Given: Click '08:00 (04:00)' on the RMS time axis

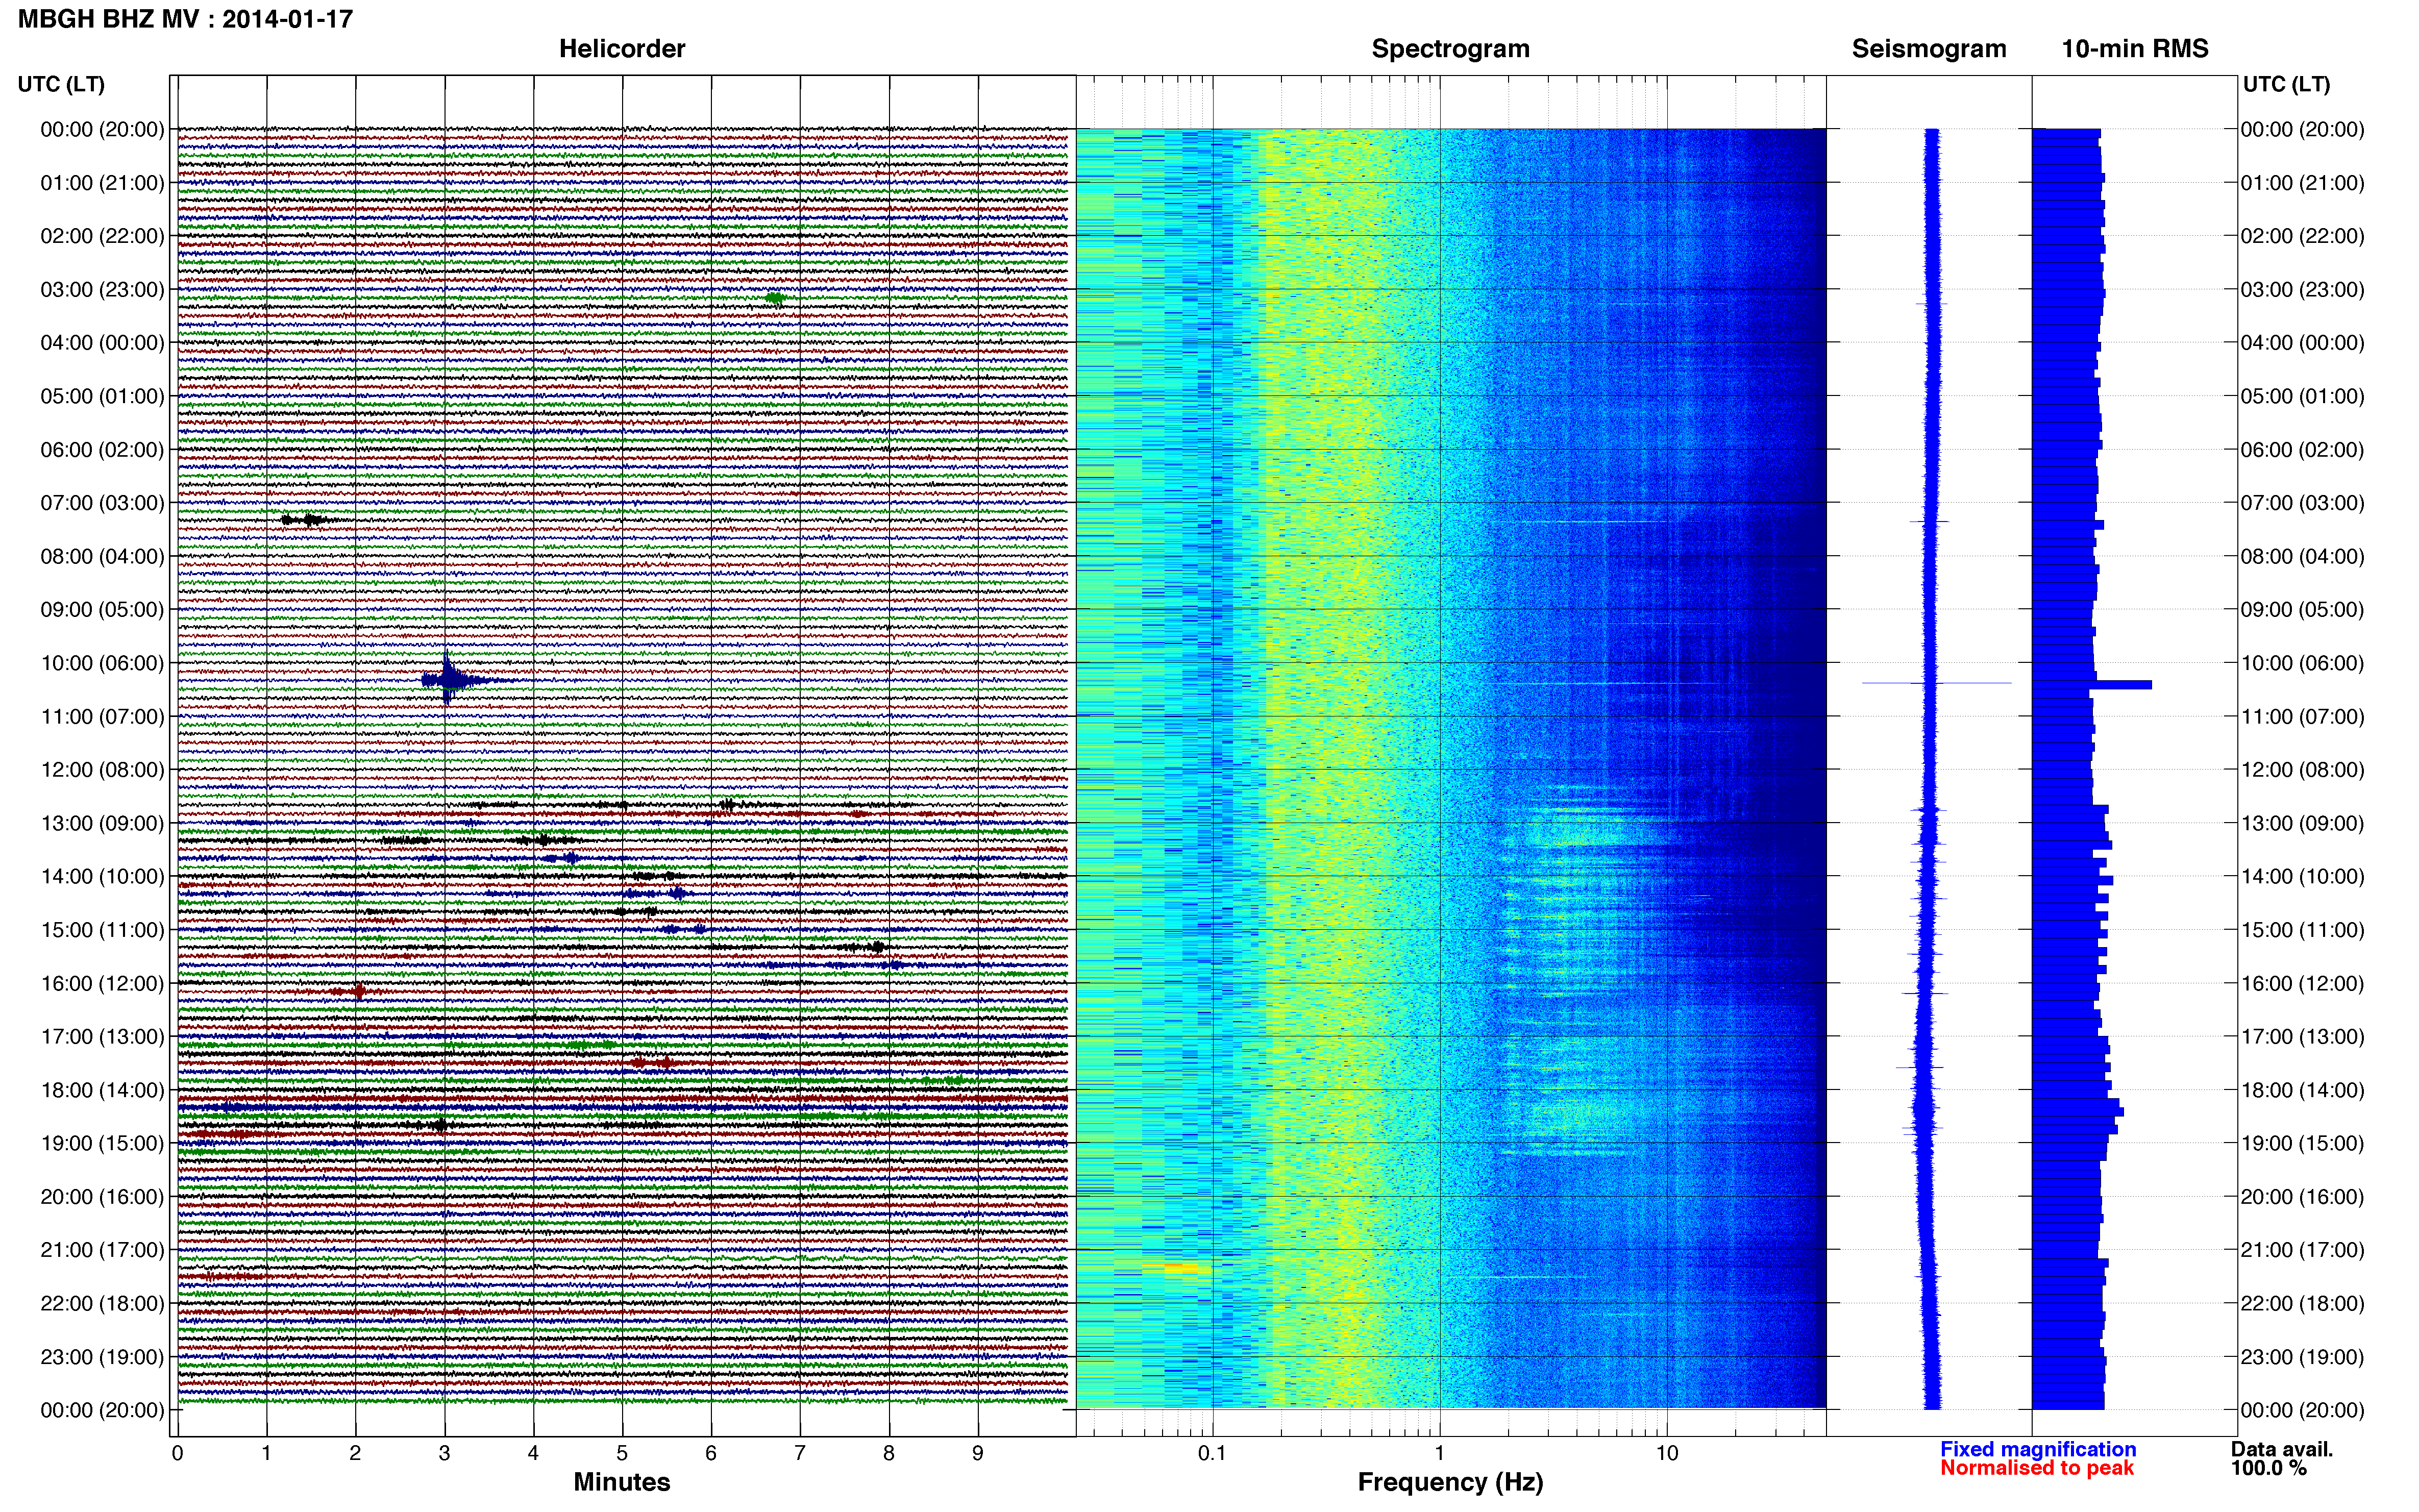Looking at the screenshot, I should (2302, 556).
